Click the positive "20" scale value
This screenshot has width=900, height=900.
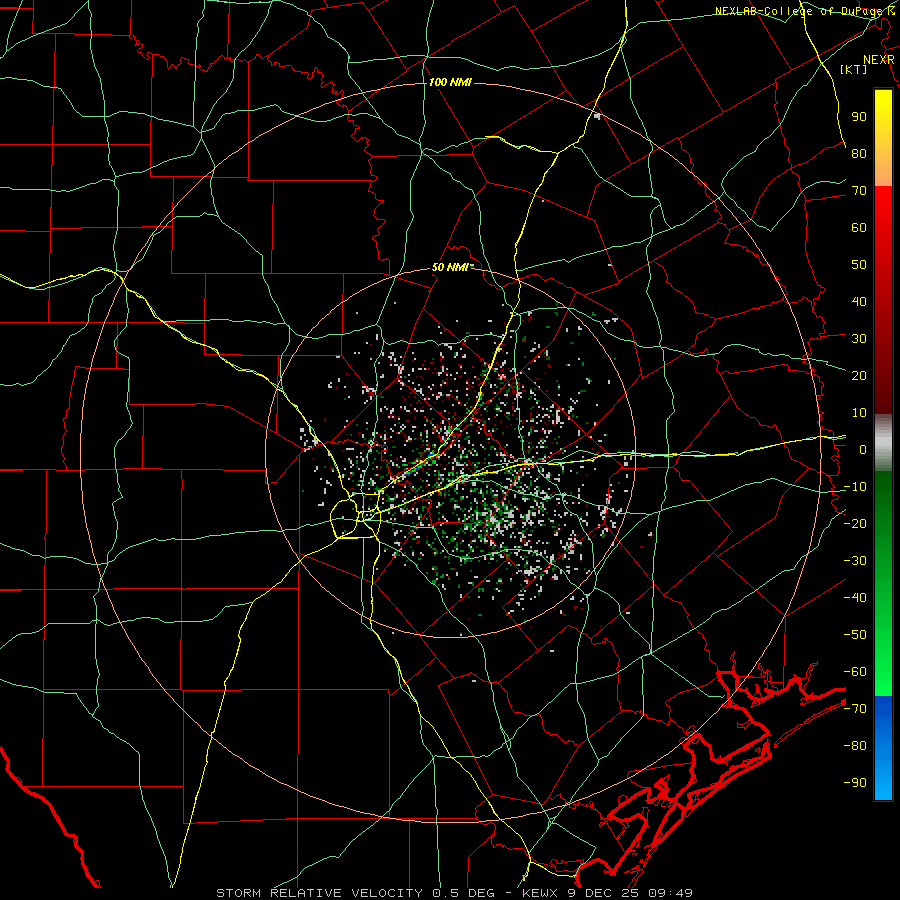click(859, 375)
